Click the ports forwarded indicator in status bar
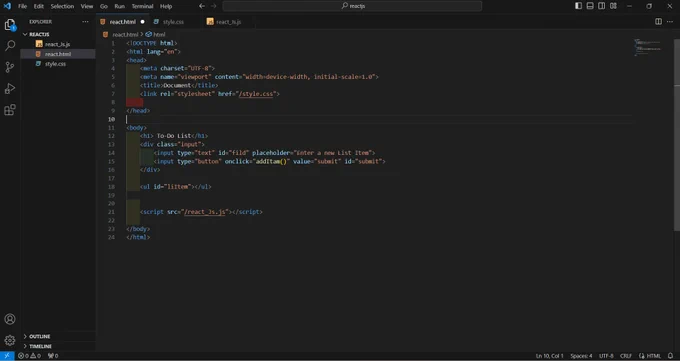680x361 pixels. coord(53,356)
